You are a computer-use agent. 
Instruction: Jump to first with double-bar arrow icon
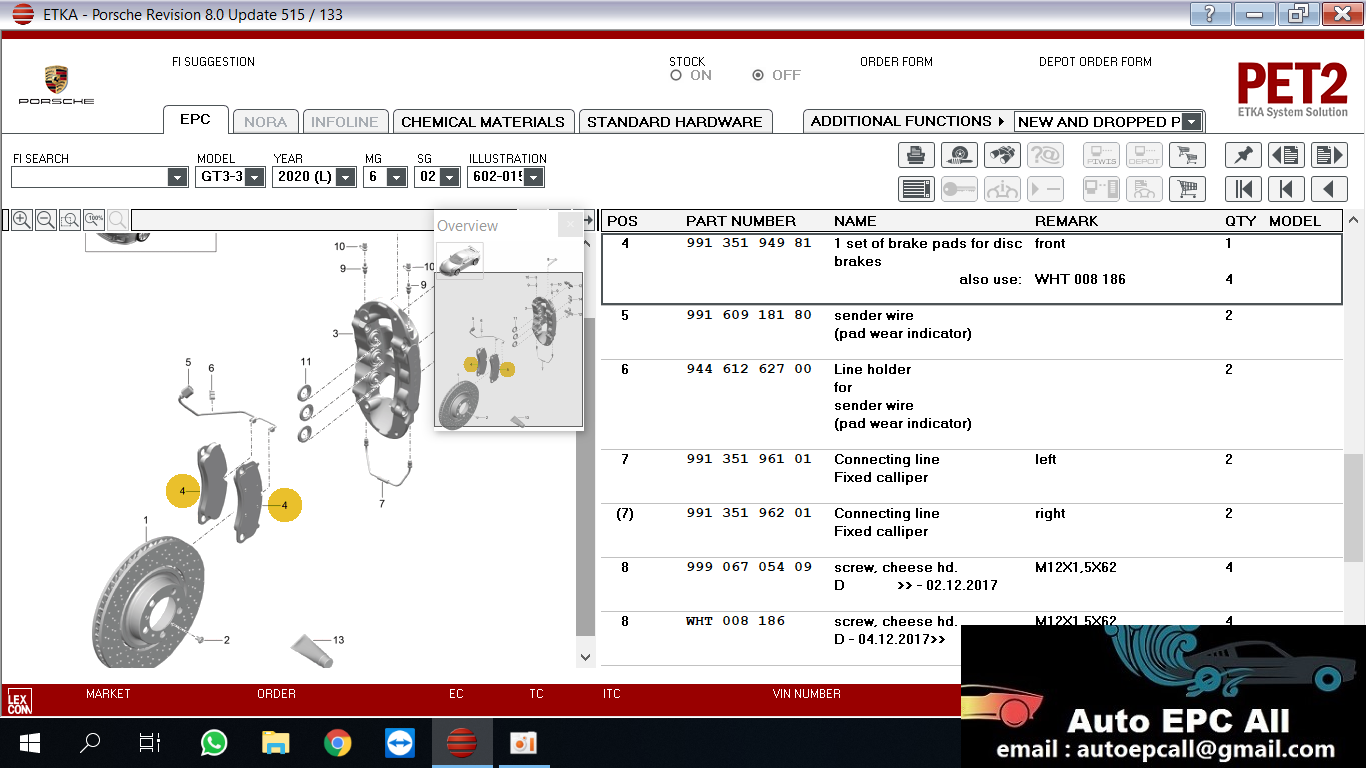(x=1243, y=189)
